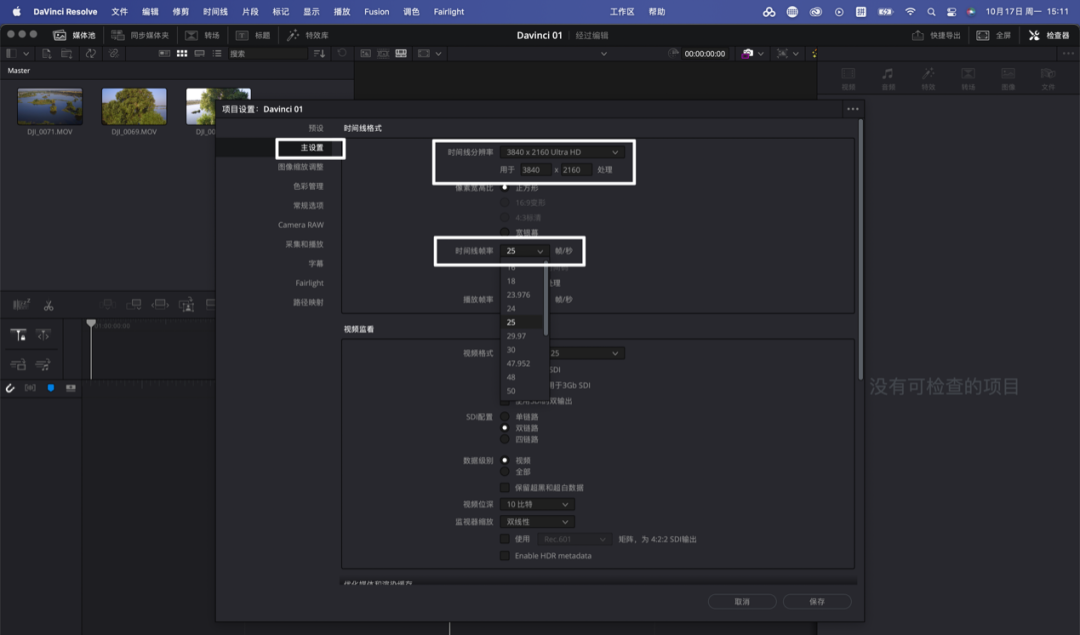Image resolution: width=1080 pixels, height=635 pixels.
Task: Open the Rec.601 matrix dropdown
Action: (x=574, y=539)
